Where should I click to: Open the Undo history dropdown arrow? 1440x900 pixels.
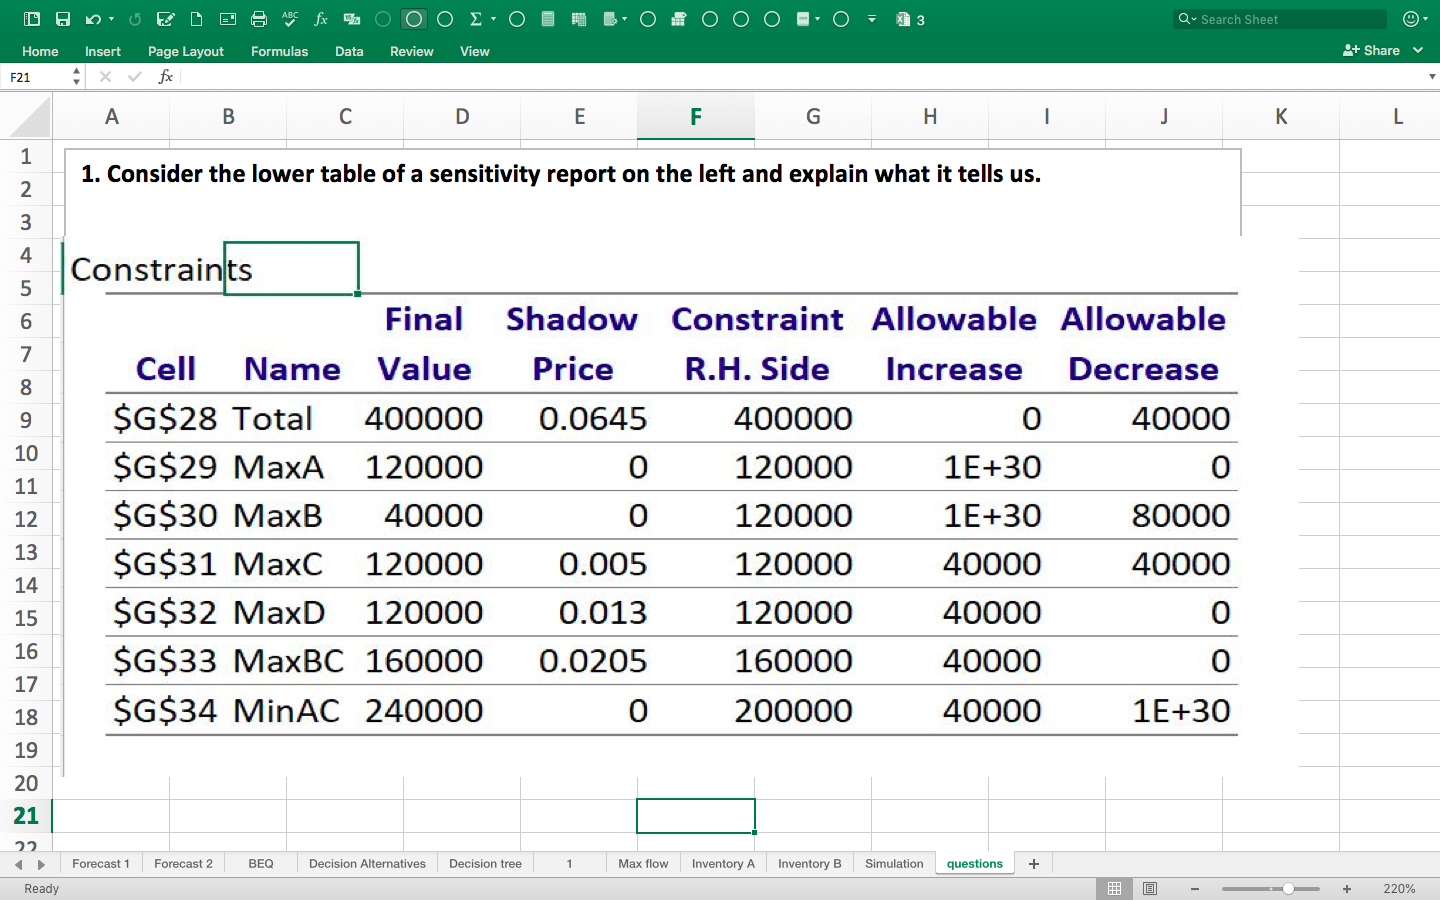coord(111,19)
